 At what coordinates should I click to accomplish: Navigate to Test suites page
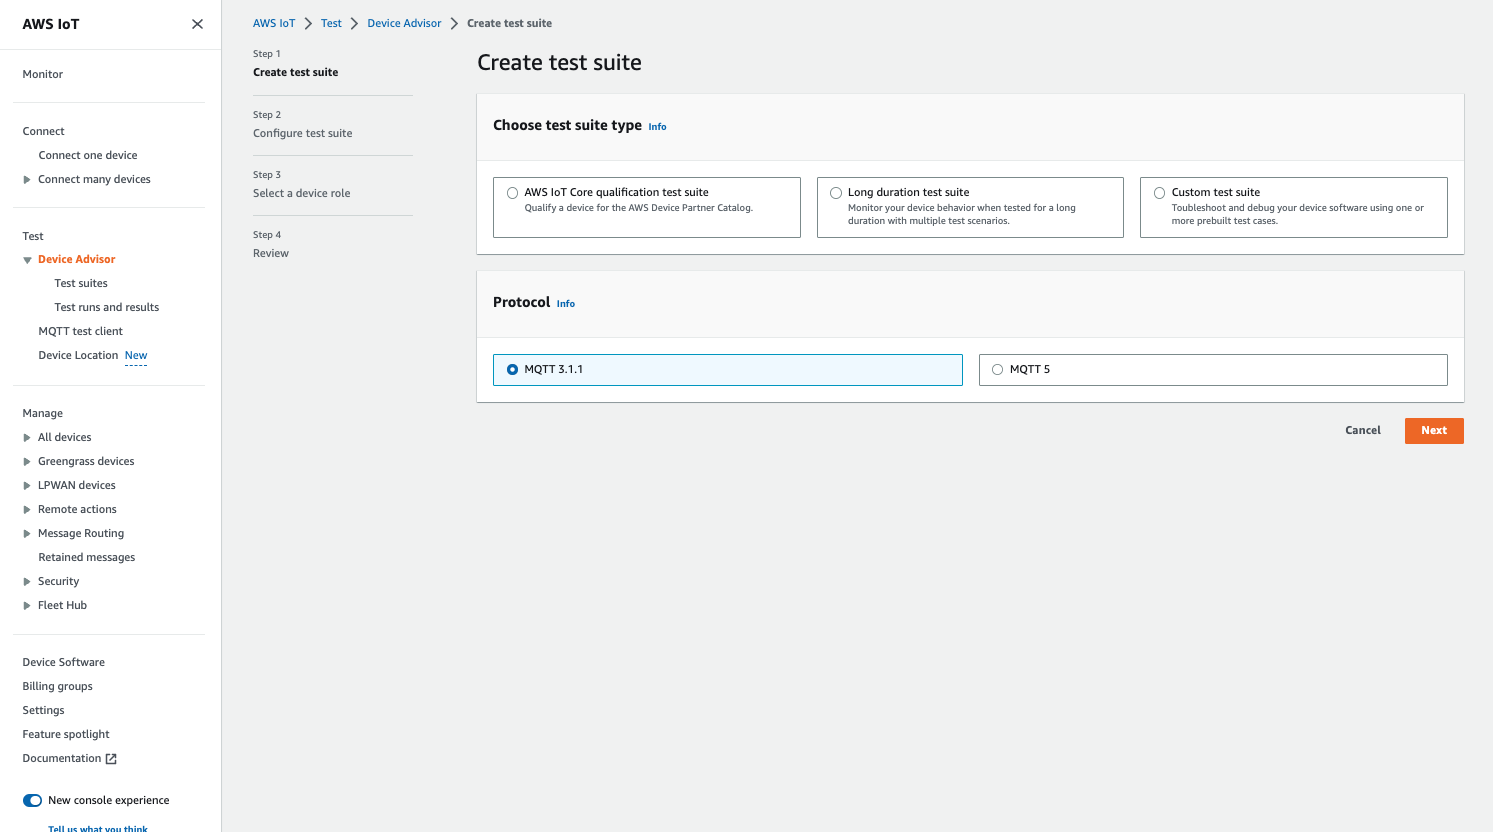81,283
